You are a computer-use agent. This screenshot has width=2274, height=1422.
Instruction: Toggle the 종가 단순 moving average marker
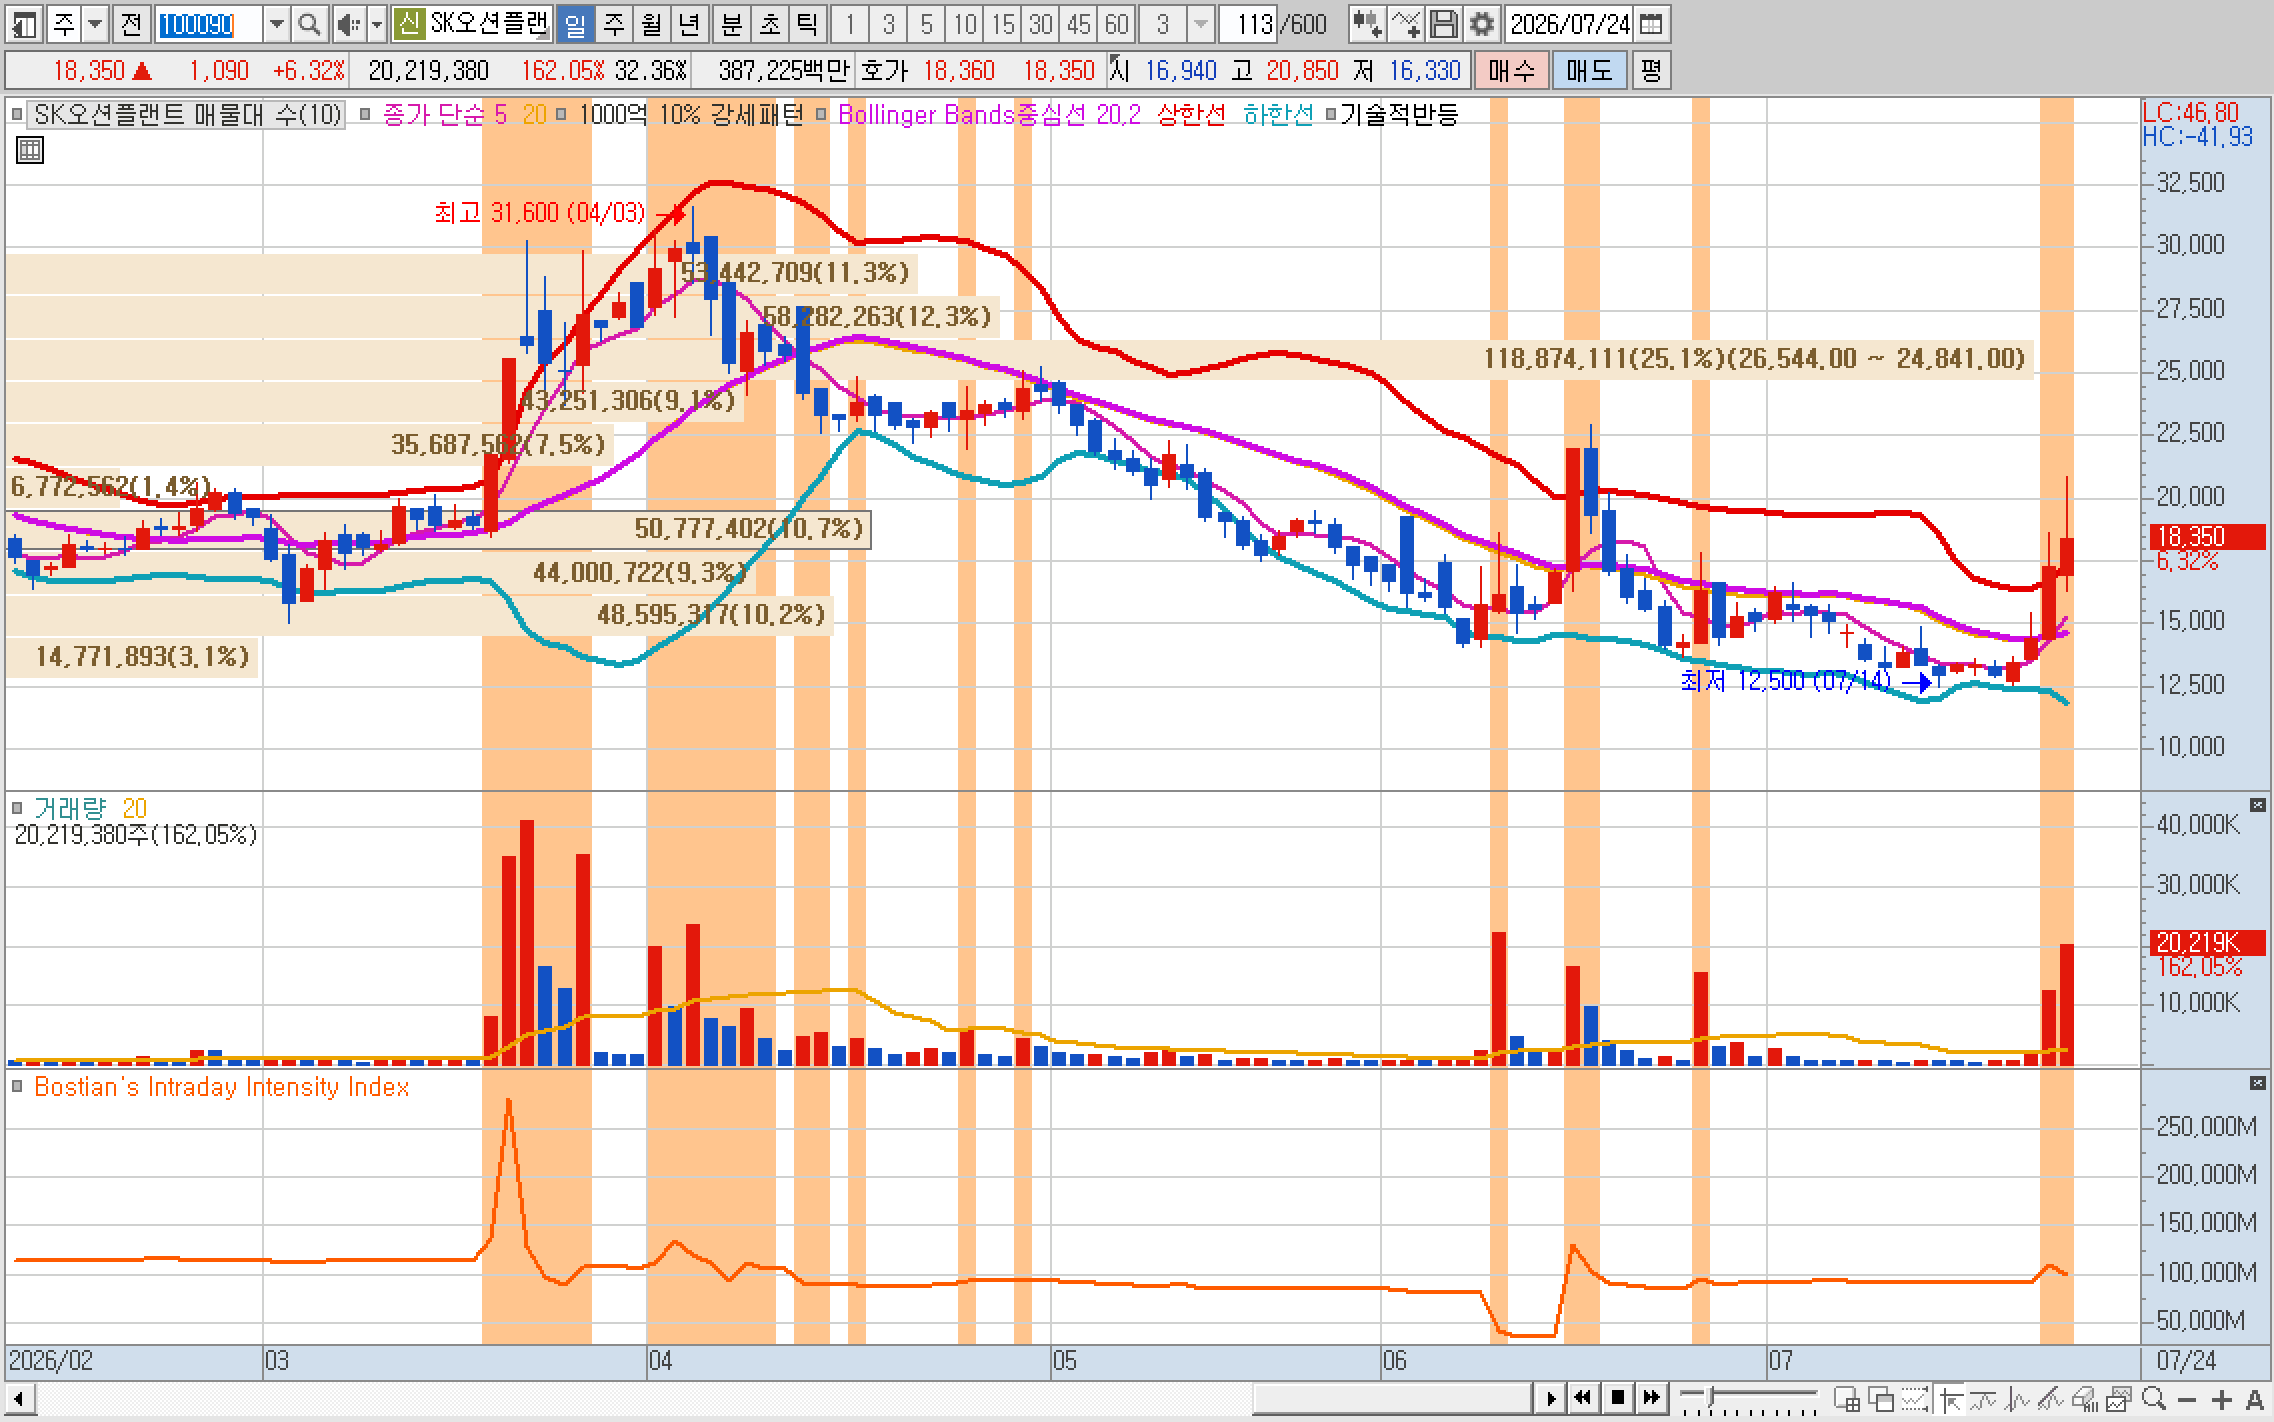365,115
